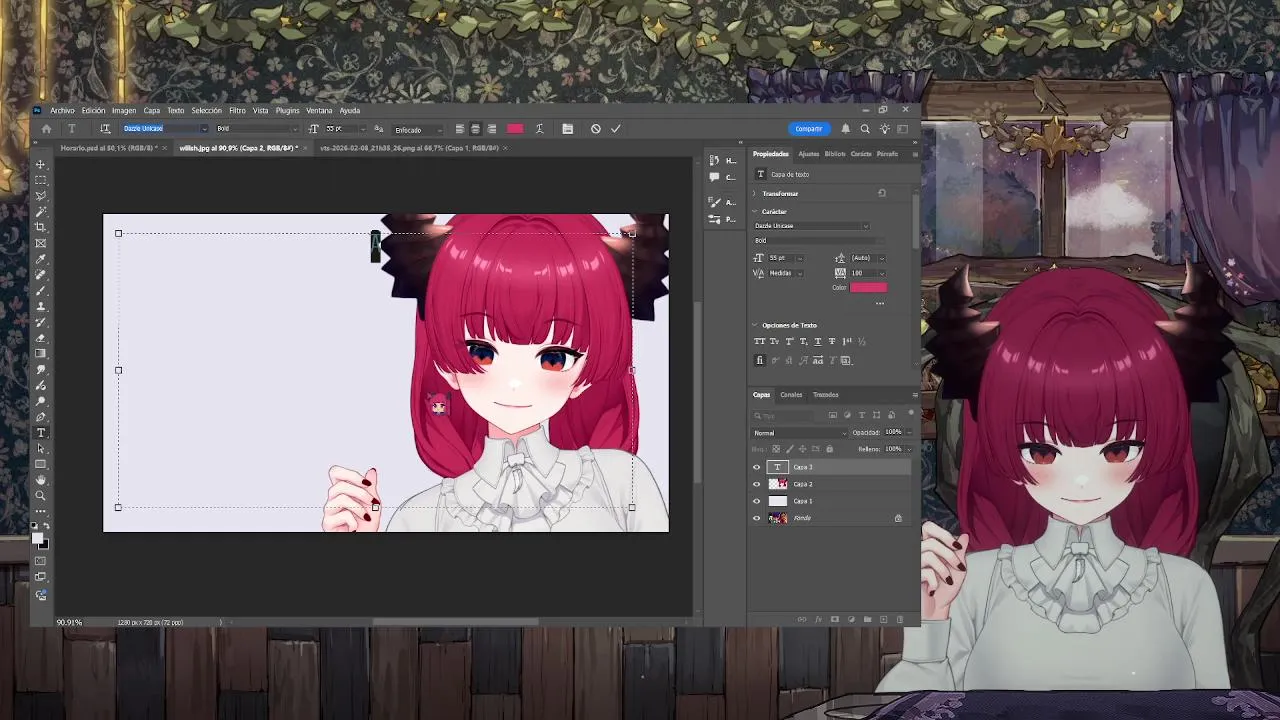Click the text color swatch in options bar
1280x720 pixels.
tap(515, 128)
